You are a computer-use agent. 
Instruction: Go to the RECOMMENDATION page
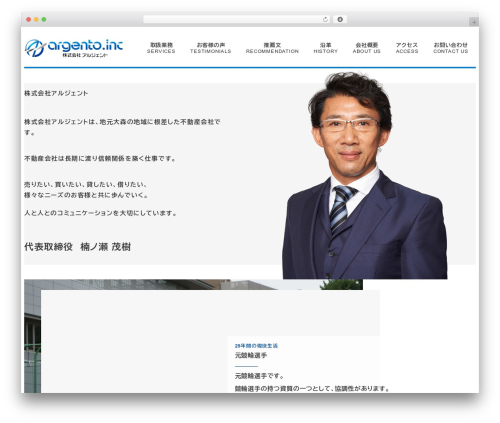[x=272, y=48]
